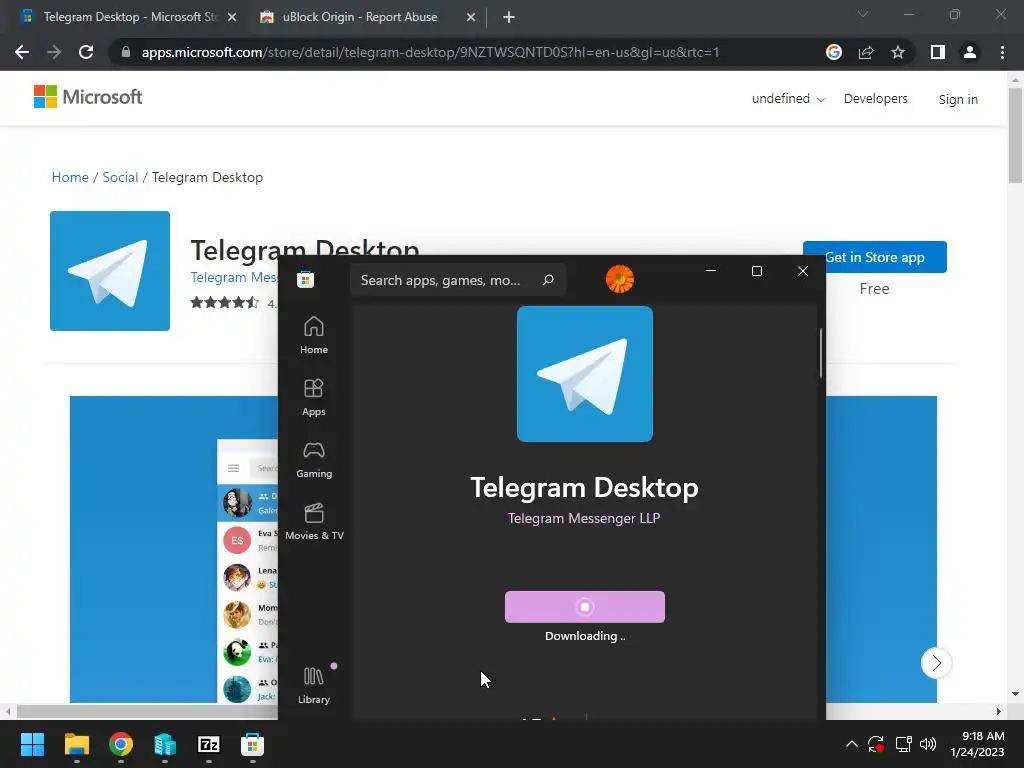Open Chrome profile icon

[x=970, y=52]
